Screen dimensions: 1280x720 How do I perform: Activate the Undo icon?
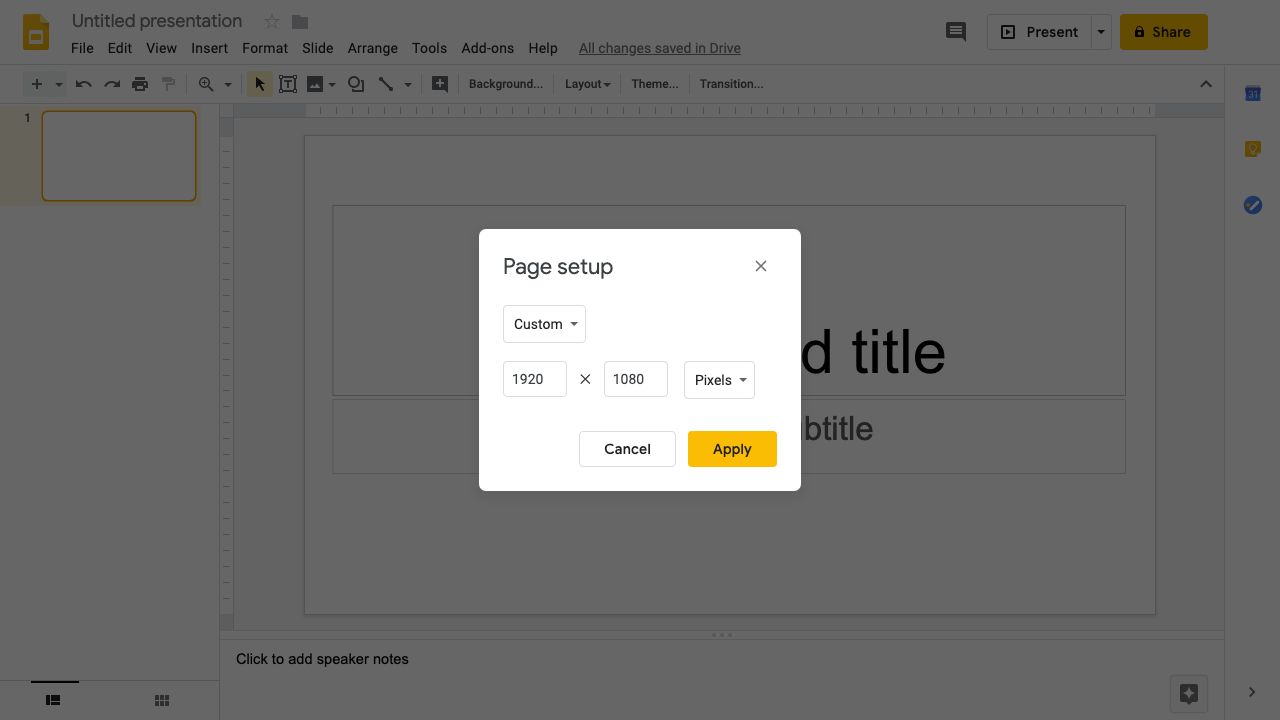pyautogui.click(x=84, y=84)
